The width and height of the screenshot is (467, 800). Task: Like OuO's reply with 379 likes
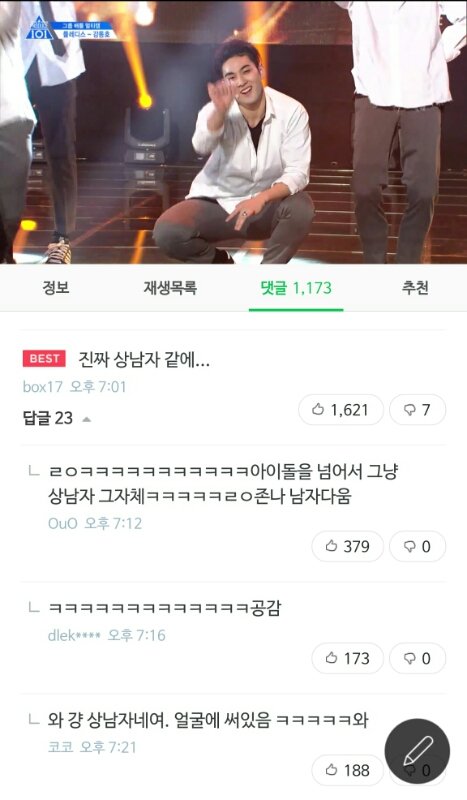[x=347, y=546]
